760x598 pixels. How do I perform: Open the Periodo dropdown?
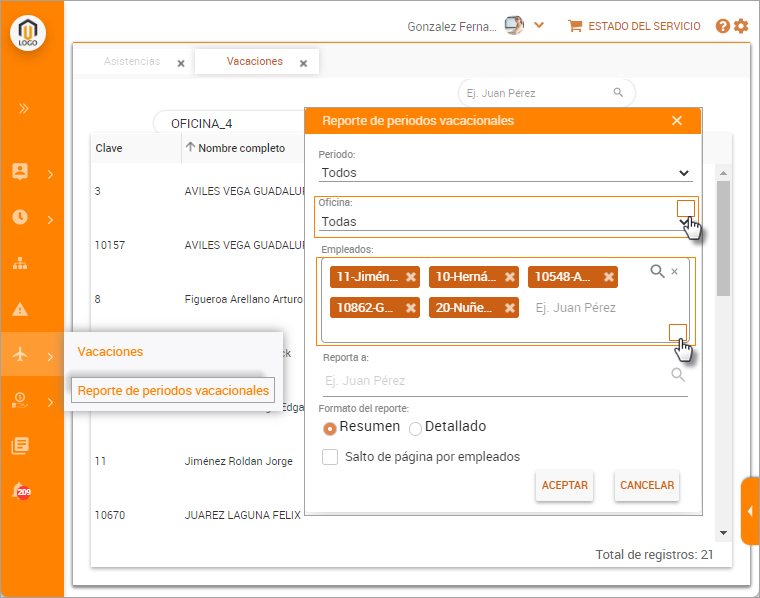click(x=504, y=173)
